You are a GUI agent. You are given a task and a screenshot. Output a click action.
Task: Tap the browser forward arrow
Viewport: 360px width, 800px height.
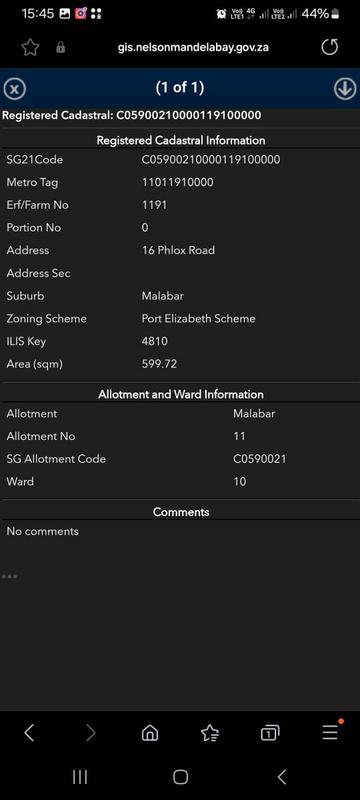click(x=90, y=733)
